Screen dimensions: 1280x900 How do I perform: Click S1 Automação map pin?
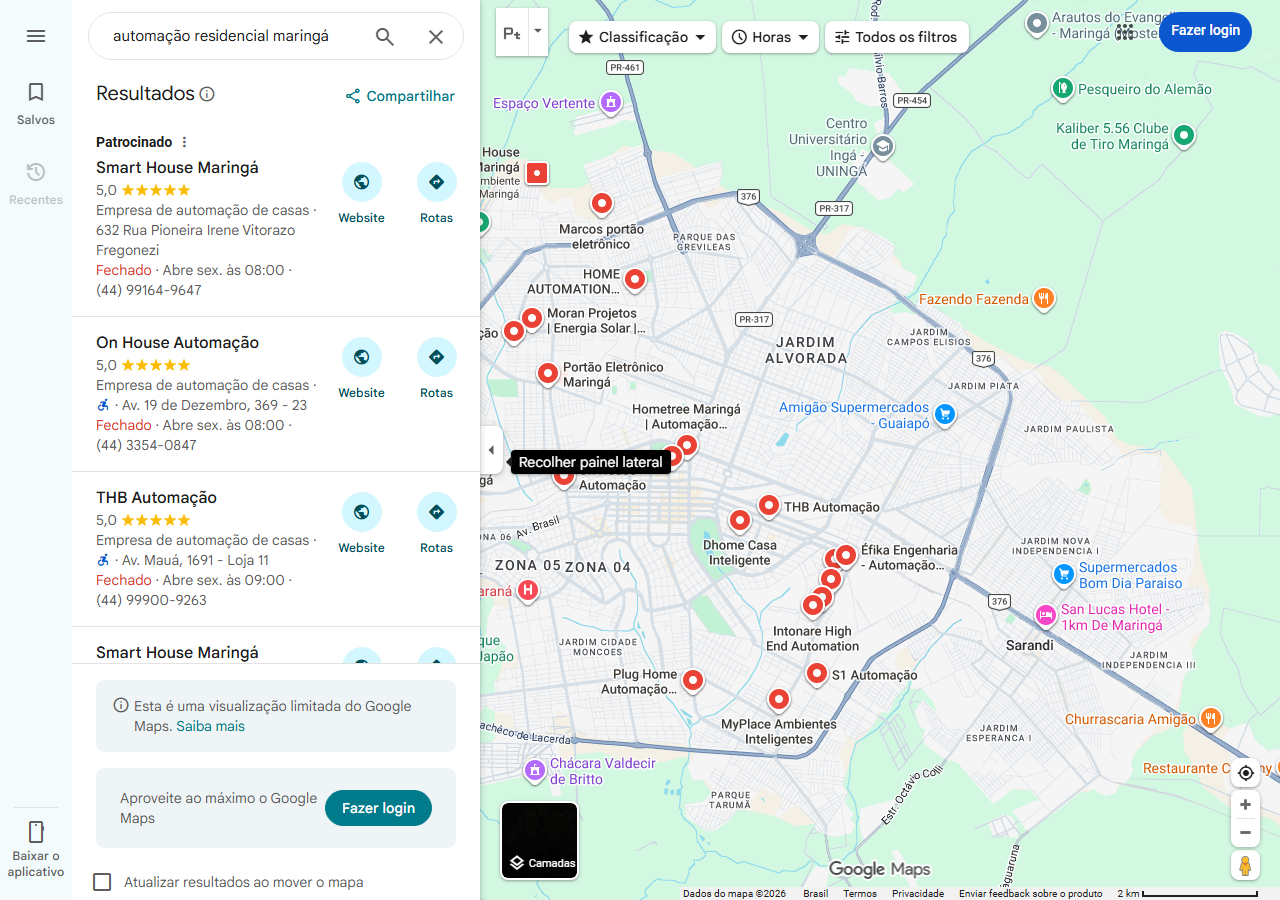(x=817, y=673)
